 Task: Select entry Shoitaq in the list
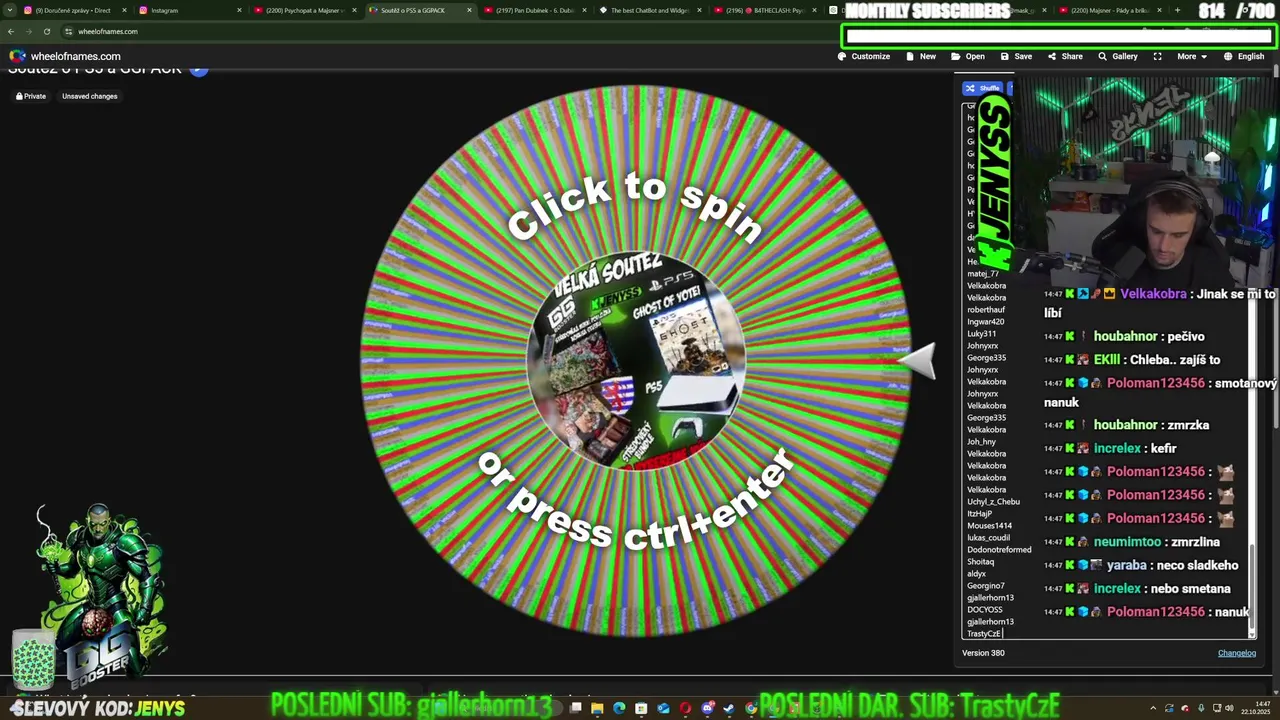coord(980,562)
